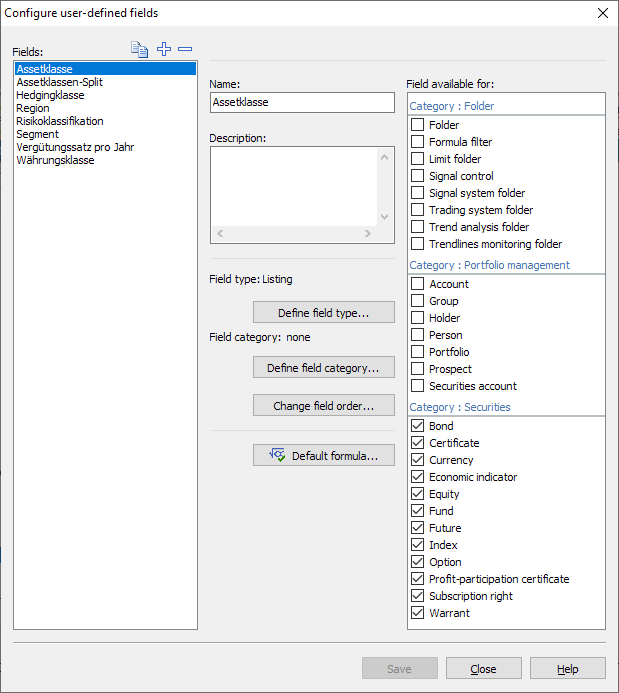The width and height of the screenshot is (619, 693).
Task: Add a new field with plus icon
Action: point(165,49)
